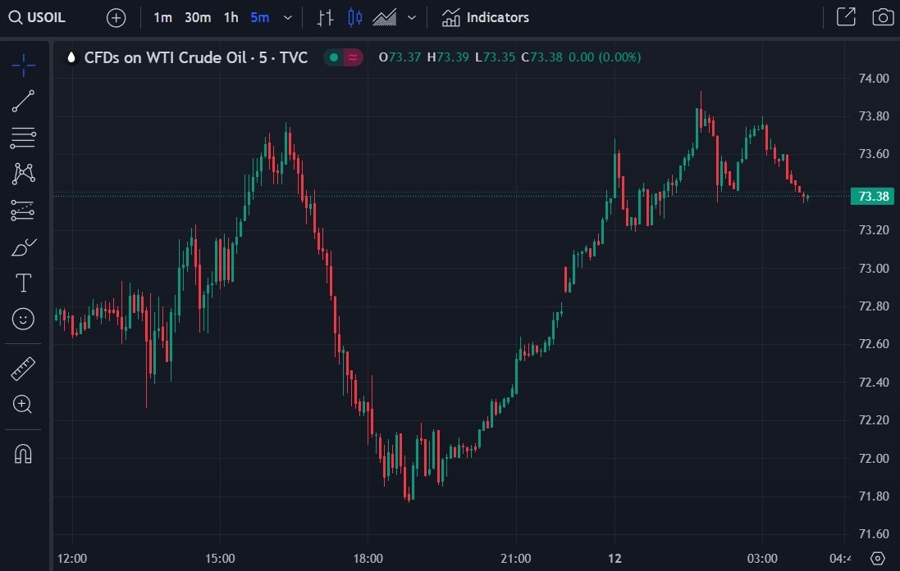Toggle magnet mode
The width and height of the screenshot is (900, 571).
click(23, 454)
